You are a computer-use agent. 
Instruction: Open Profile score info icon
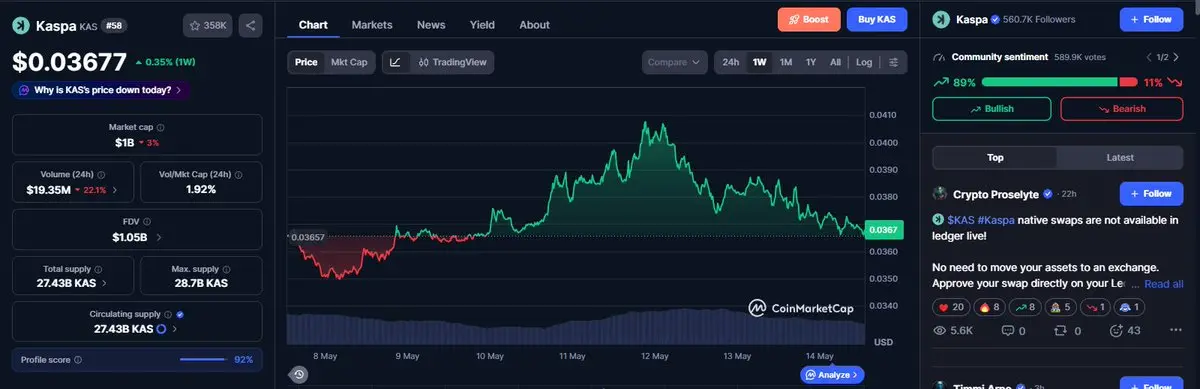pyautogui.click(x=78, y=359)
